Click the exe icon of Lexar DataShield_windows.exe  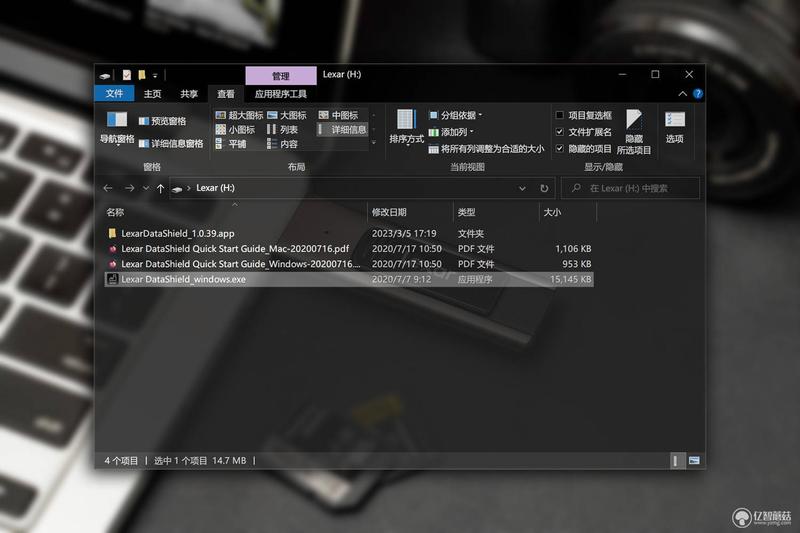(112, 280)
